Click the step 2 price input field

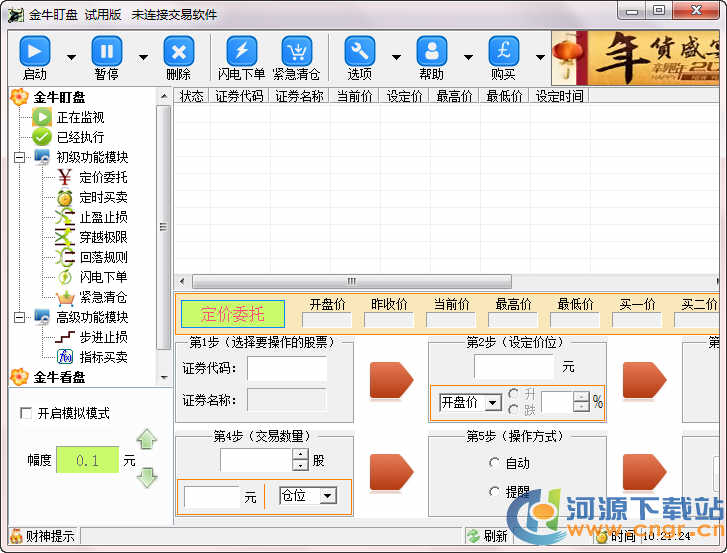[x=514, y=367]
